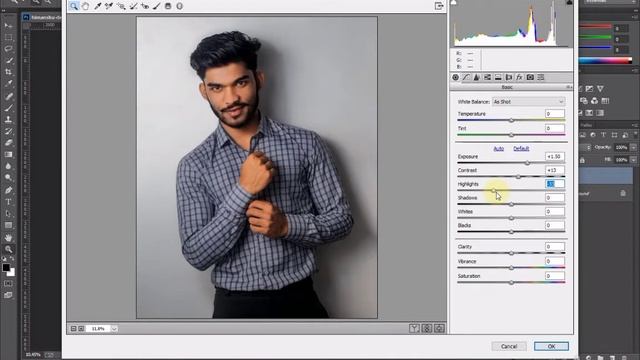640x360 pixels.
Task: Select the Red Eye Removal tool
Action: tap(145, 6)
